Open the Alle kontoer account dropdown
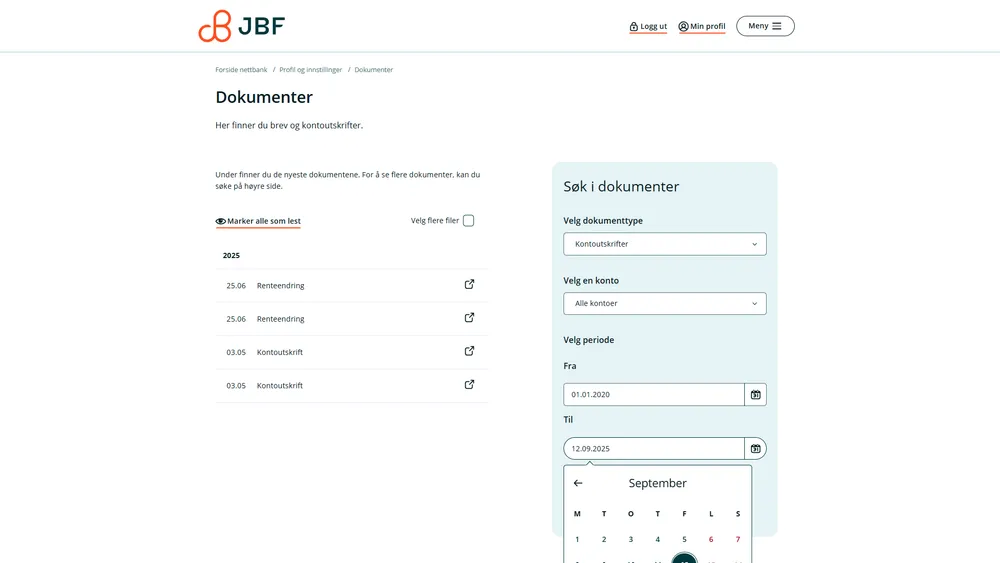This screenshot has height=563, width=1000. click(x=664, y=304)
